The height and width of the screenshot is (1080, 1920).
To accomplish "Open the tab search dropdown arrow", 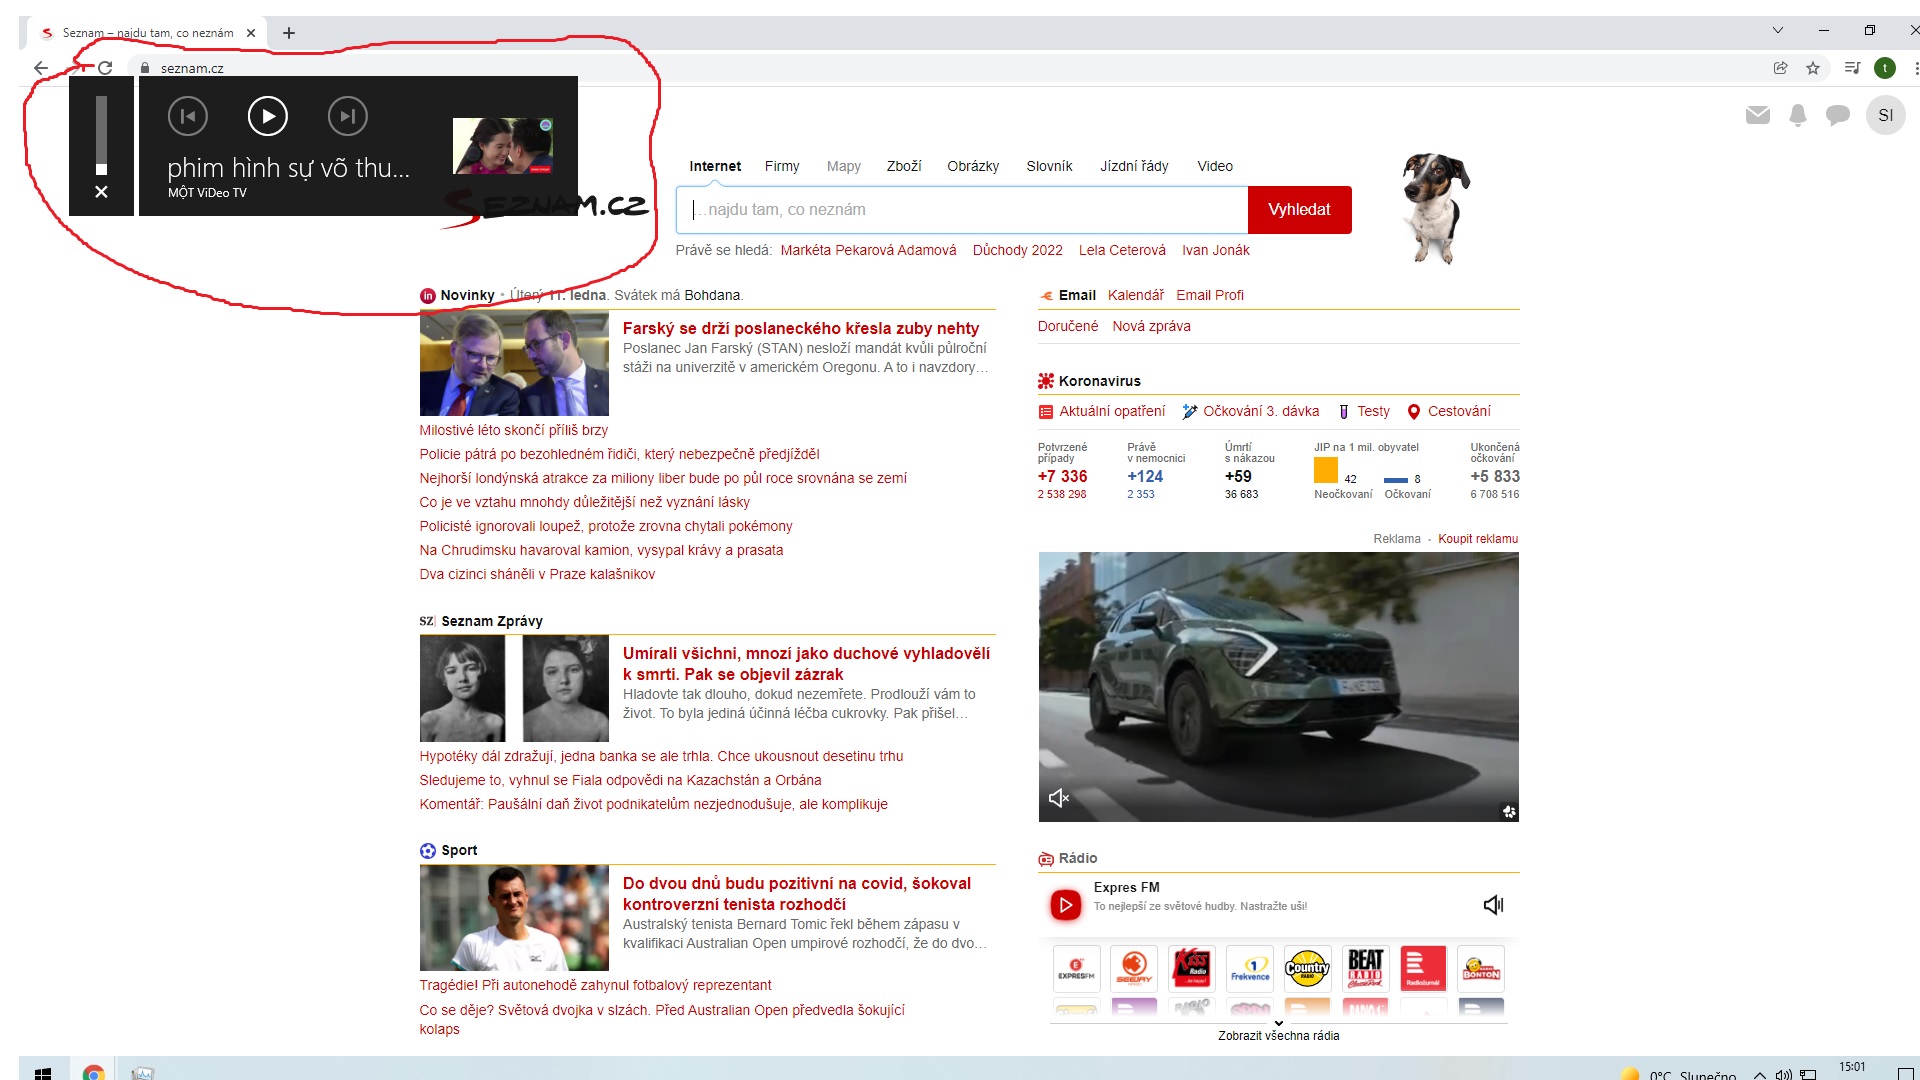I will tap(1778, 31).
